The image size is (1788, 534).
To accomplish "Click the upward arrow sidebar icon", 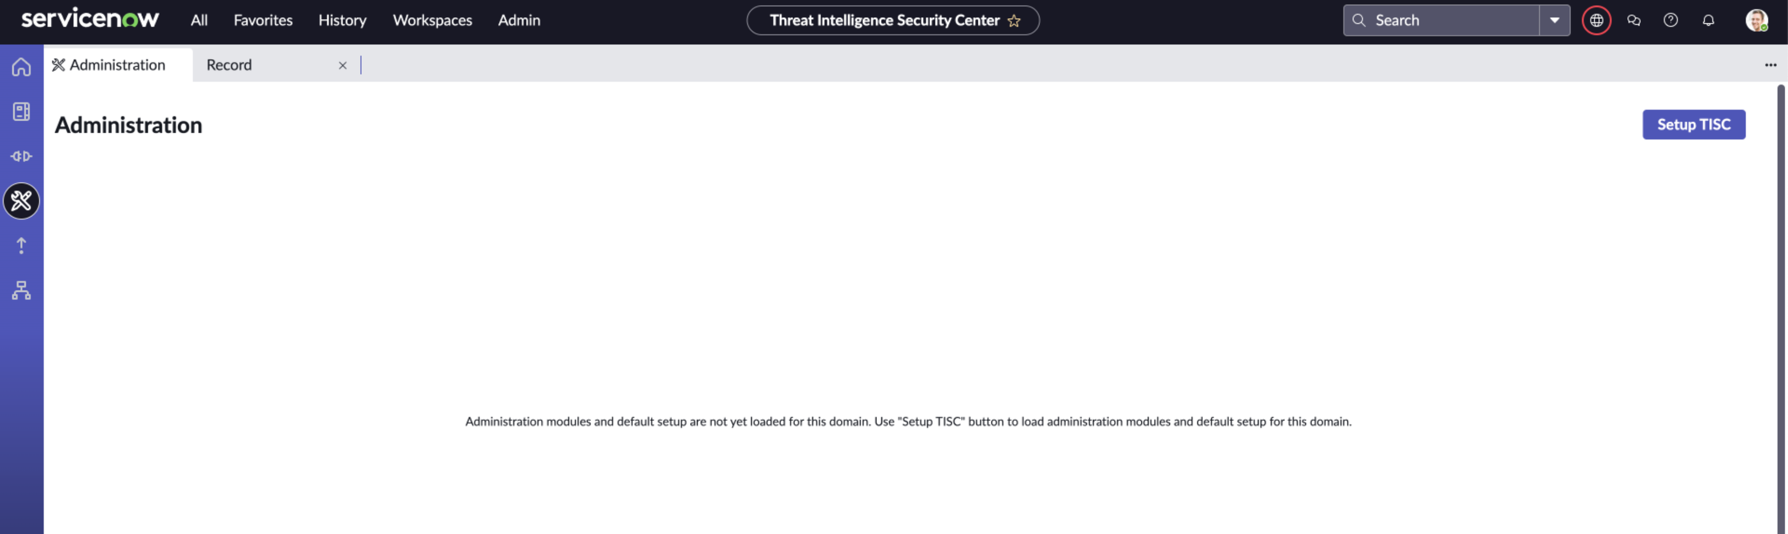I will pyautogui.click(x=21, y=245).
